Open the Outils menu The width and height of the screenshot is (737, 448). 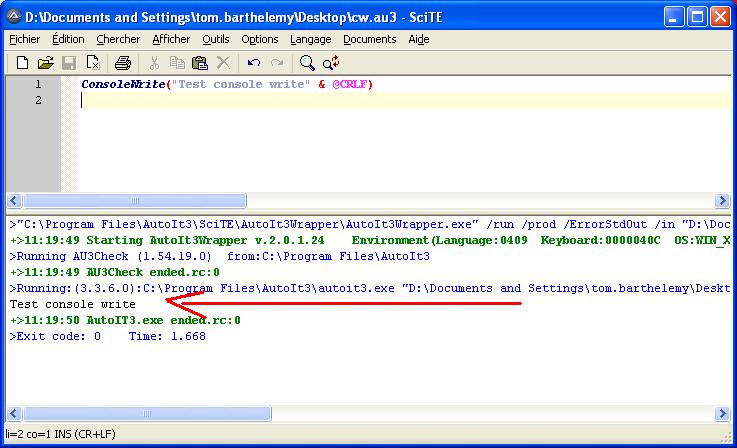click(216, 39)
